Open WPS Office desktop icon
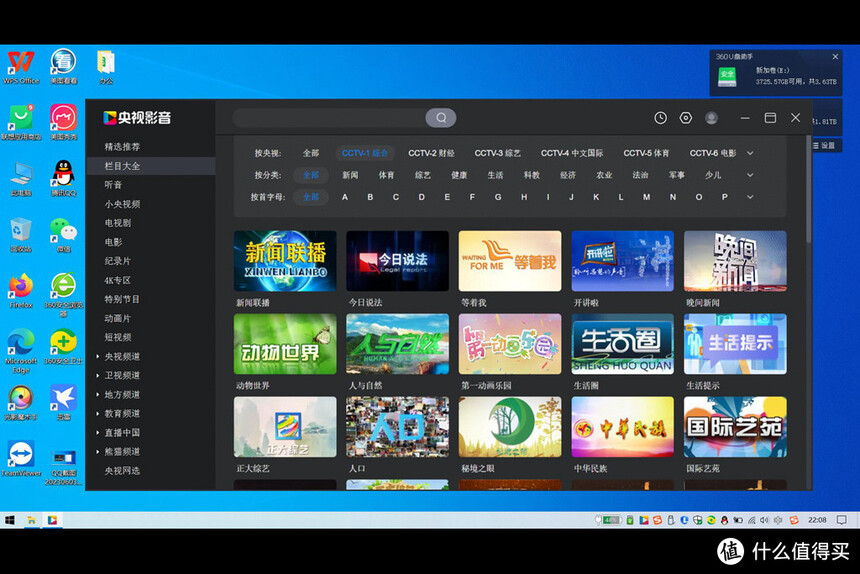The image size is (860, 574). [x=21, y=67]
